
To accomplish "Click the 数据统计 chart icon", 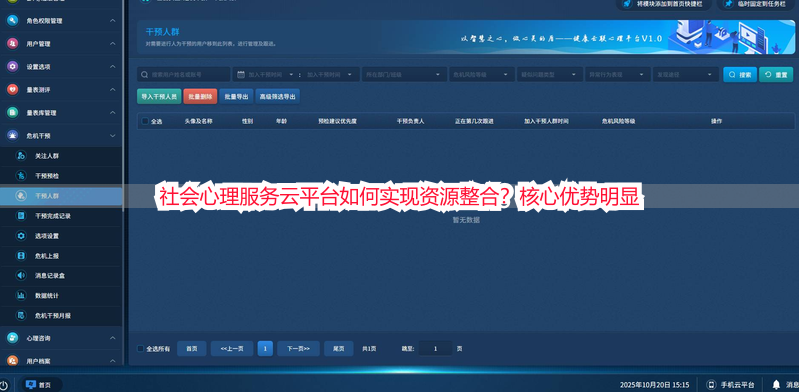I will (x=21, y=295).
